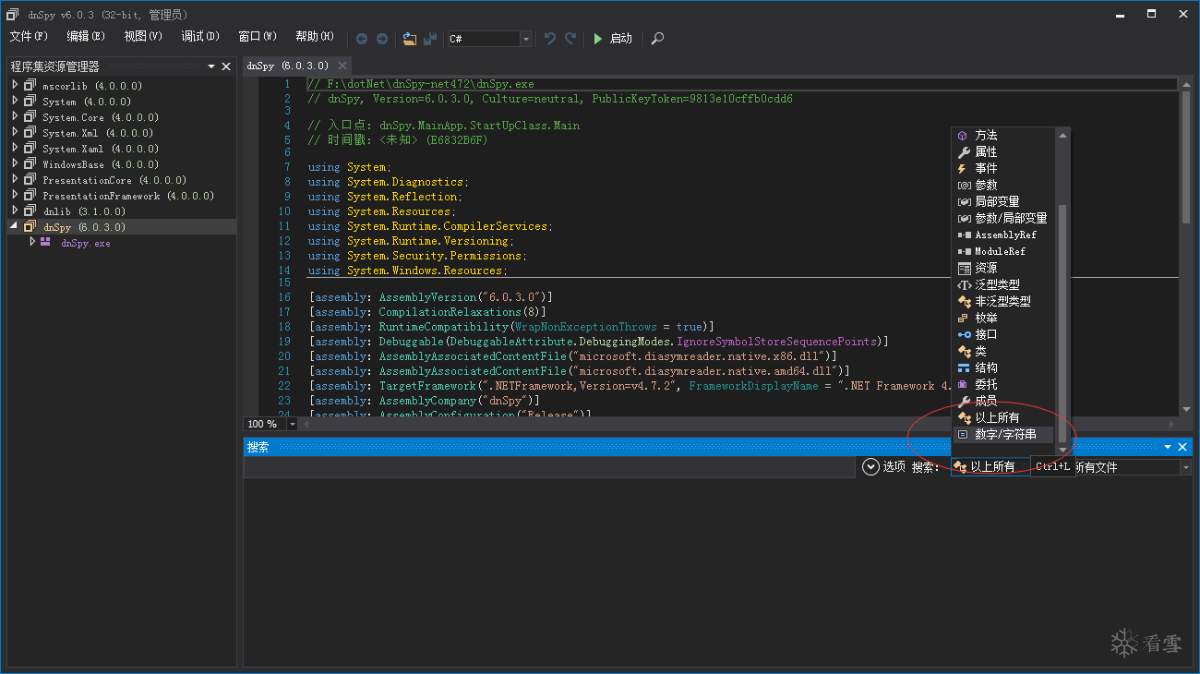This screenshot has height=674, width=1200.
Task: Choose AssemblyRef in the search type list
Action: click(1004, 235)
